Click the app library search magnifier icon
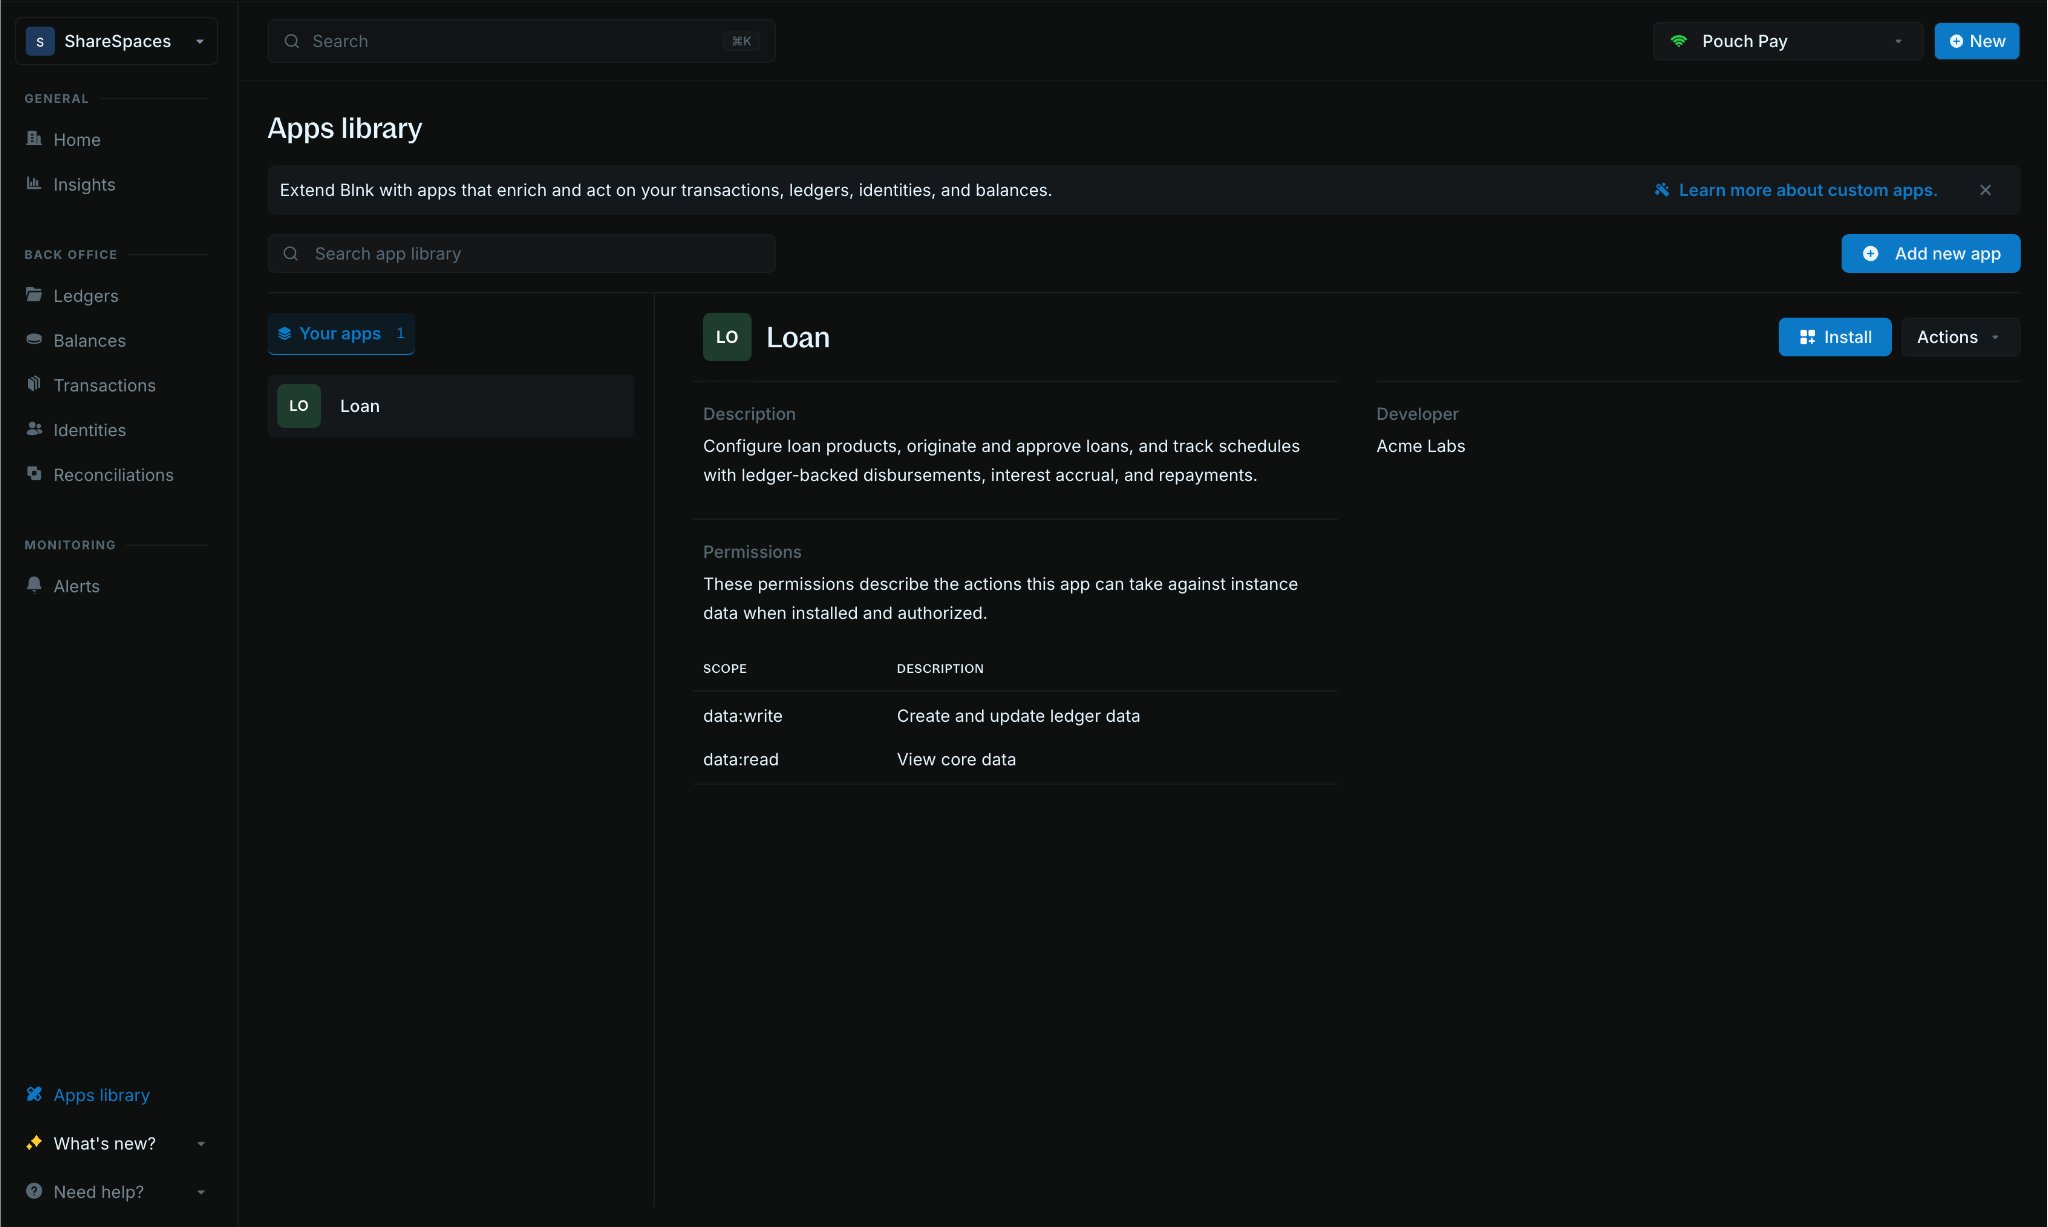This screenshot has height=1227, width=2048. (x=291, y=254)
